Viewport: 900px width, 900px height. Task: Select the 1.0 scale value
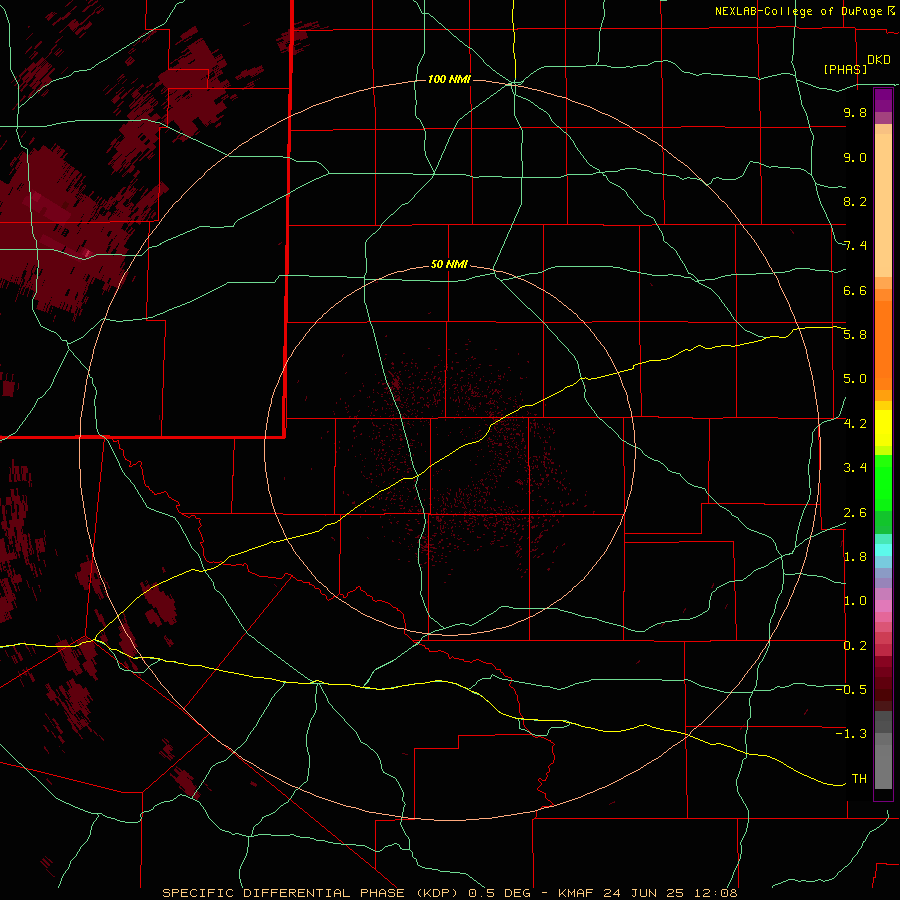tap(855, 601)
